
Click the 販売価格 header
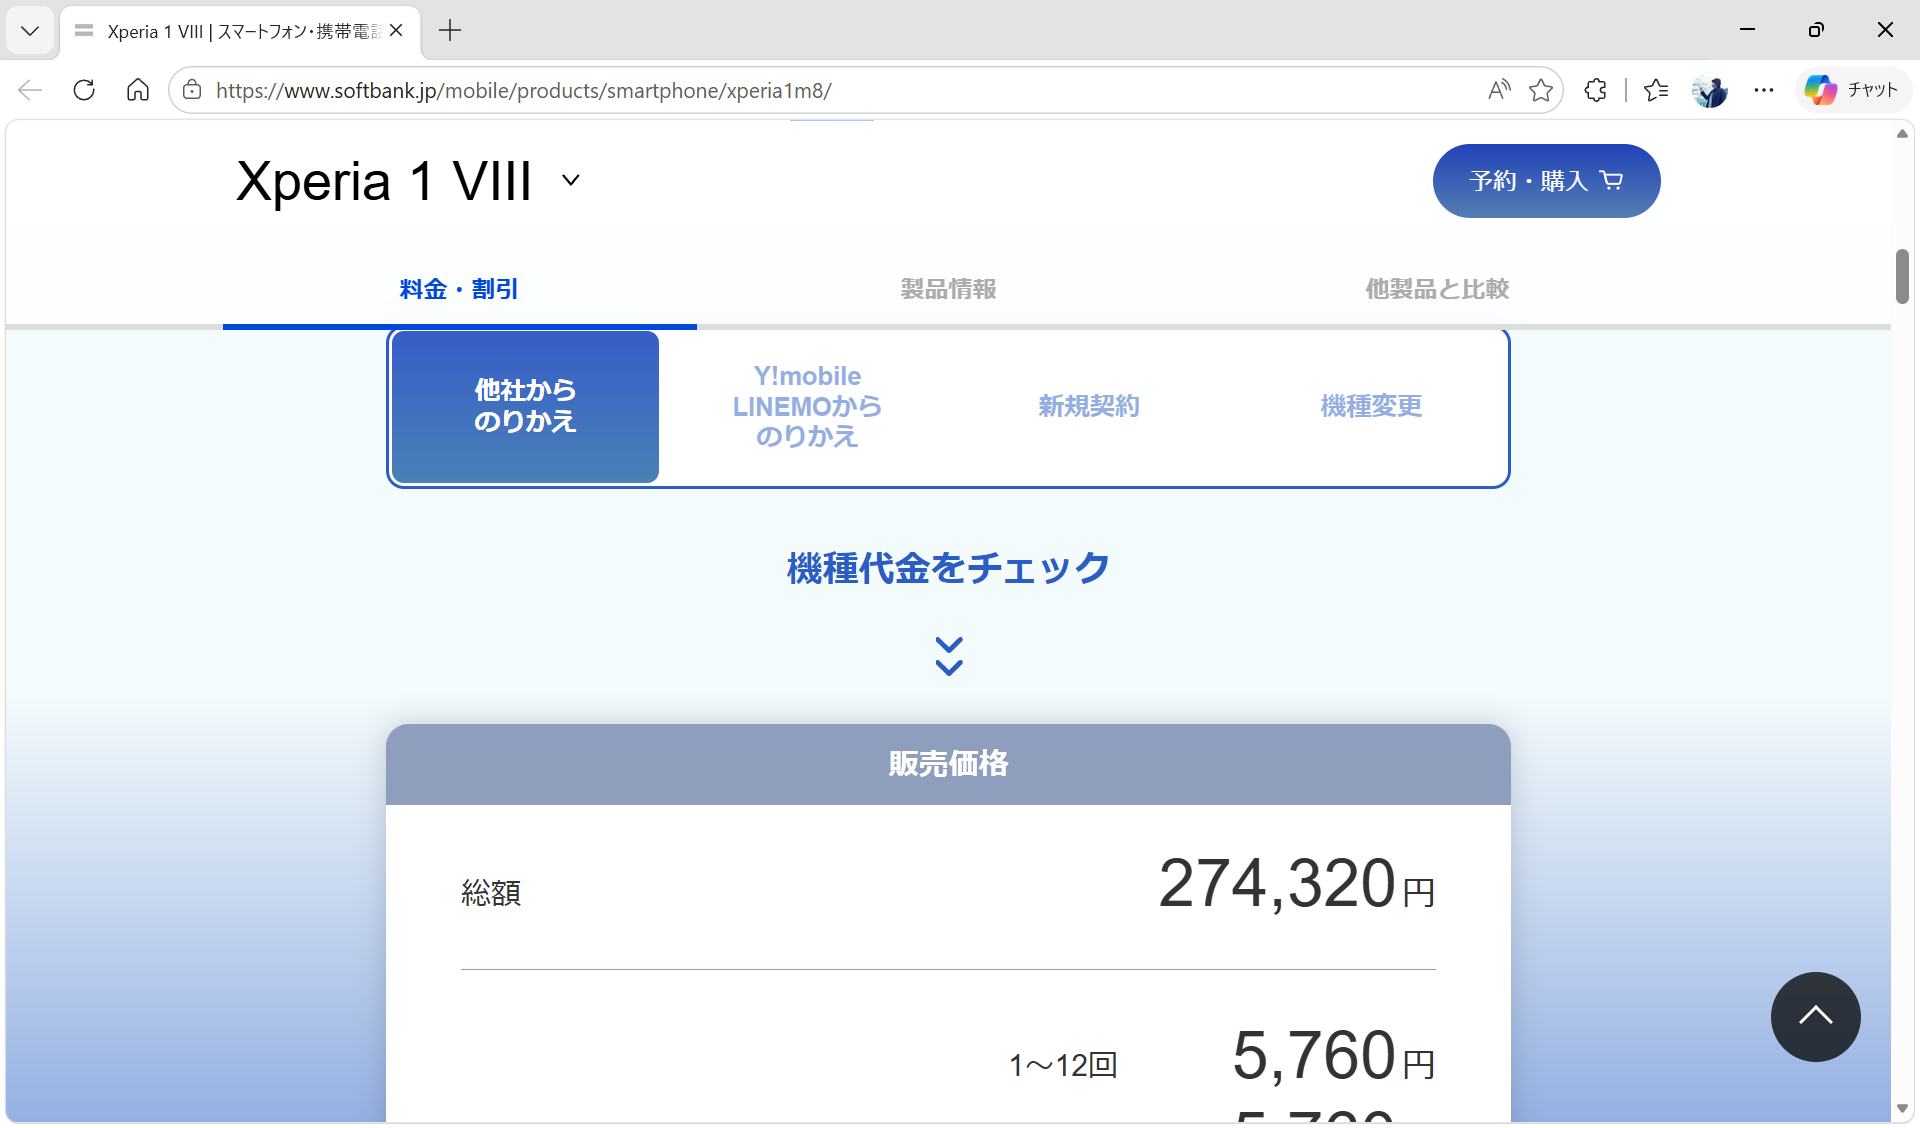point(948,764)
